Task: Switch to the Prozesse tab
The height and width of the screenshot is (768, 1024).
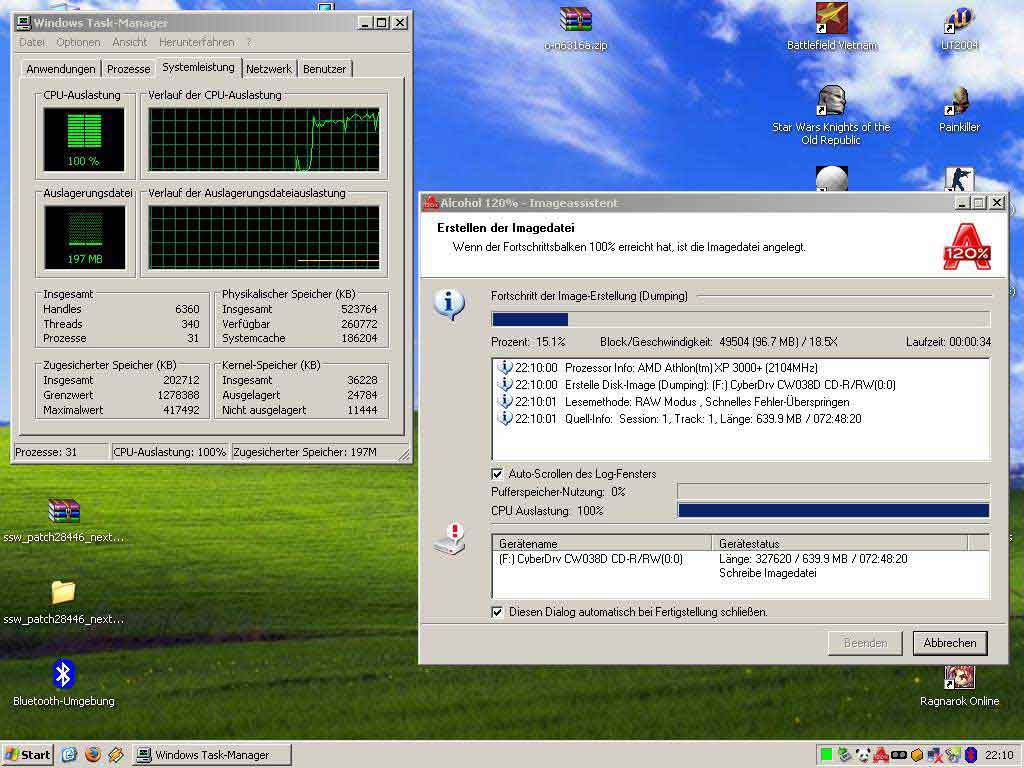Action: pos(129,69)
